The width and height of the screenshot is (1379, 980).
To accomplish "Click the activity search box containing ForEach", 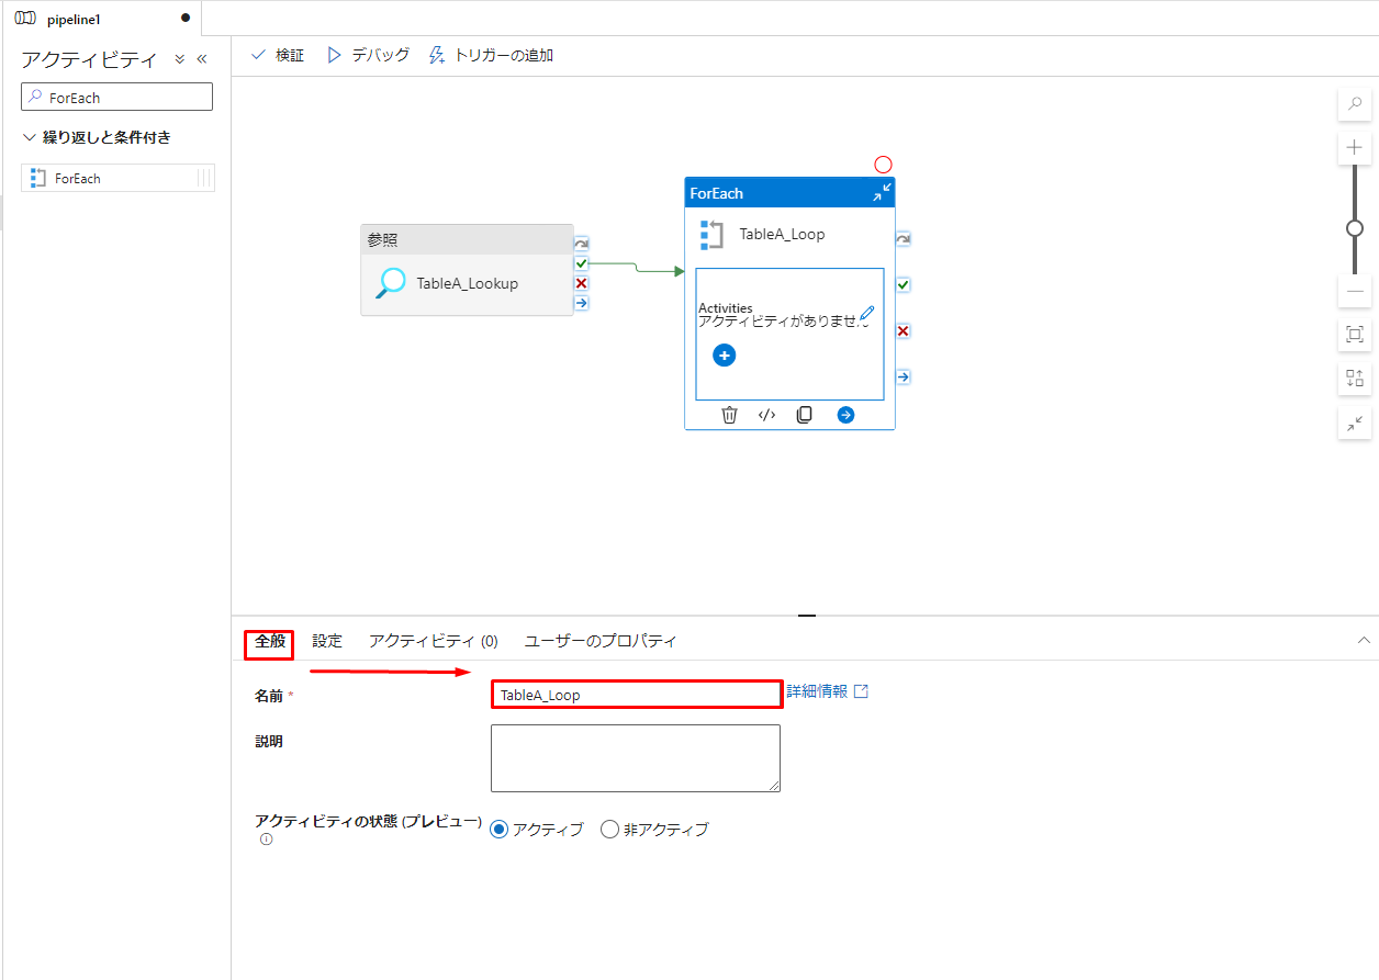I will click(117, 97).
